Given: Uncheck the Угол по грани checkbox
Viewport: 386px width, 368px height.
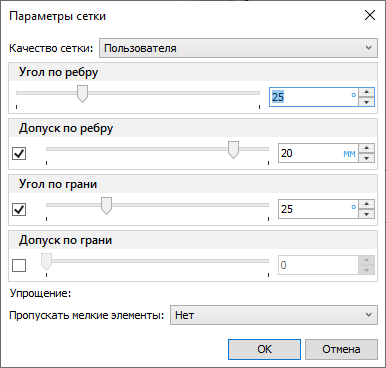Looking at the screenshot, I should [x=19, y=210].
